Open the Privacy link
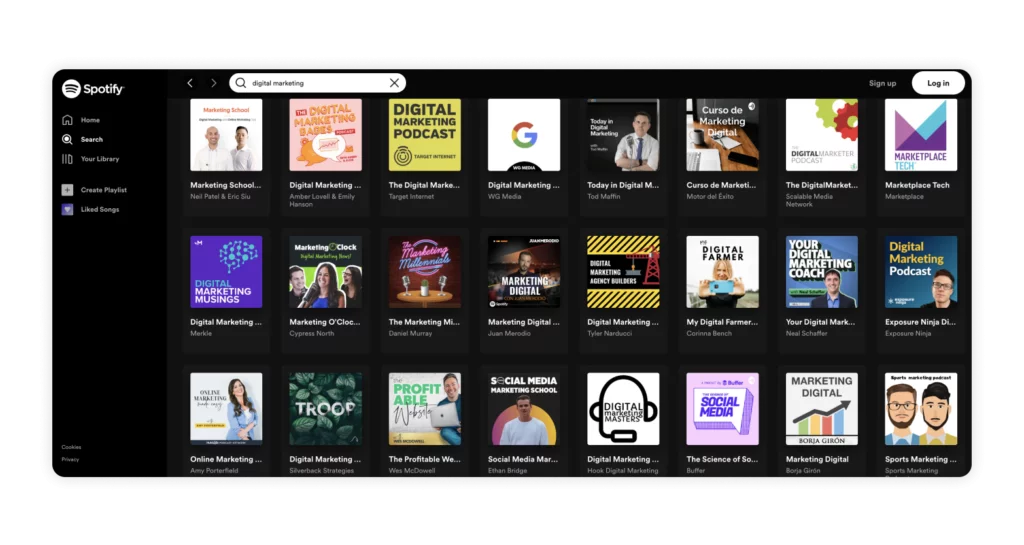Image resolution: width=1024 pixels, height=545 pixels. click(70, 459)
